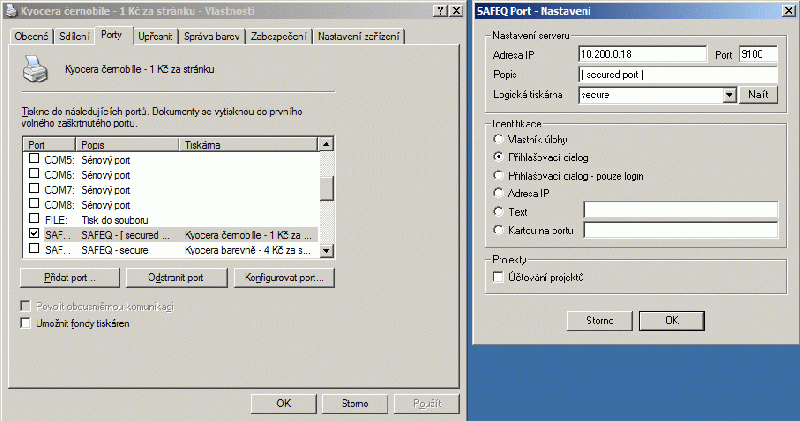Viewport: 800px width, 421px height.
Task: Select the highlighted Kyocera černobíle row
Action: pyautogui.click(x=171, y=235)
